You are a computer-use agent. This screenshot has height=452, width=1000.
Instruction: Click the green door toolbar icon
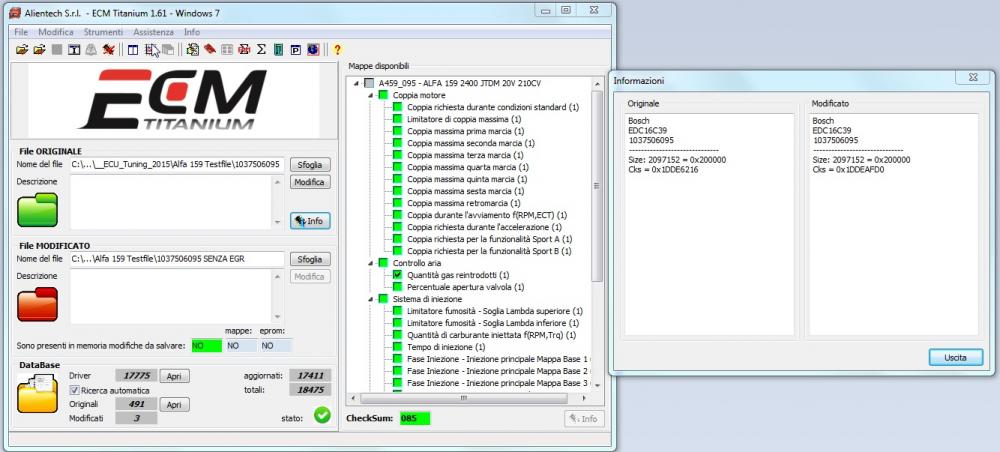(x=278, y=49)
